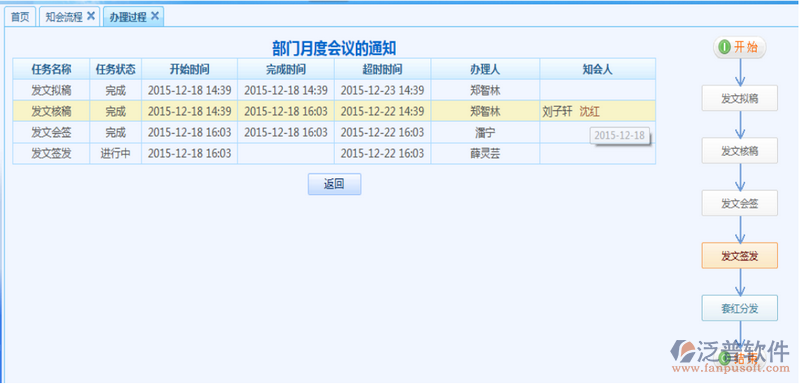Select the 发文会签 table row
This screenshot has width=800, height=384.
coord(334,133)
